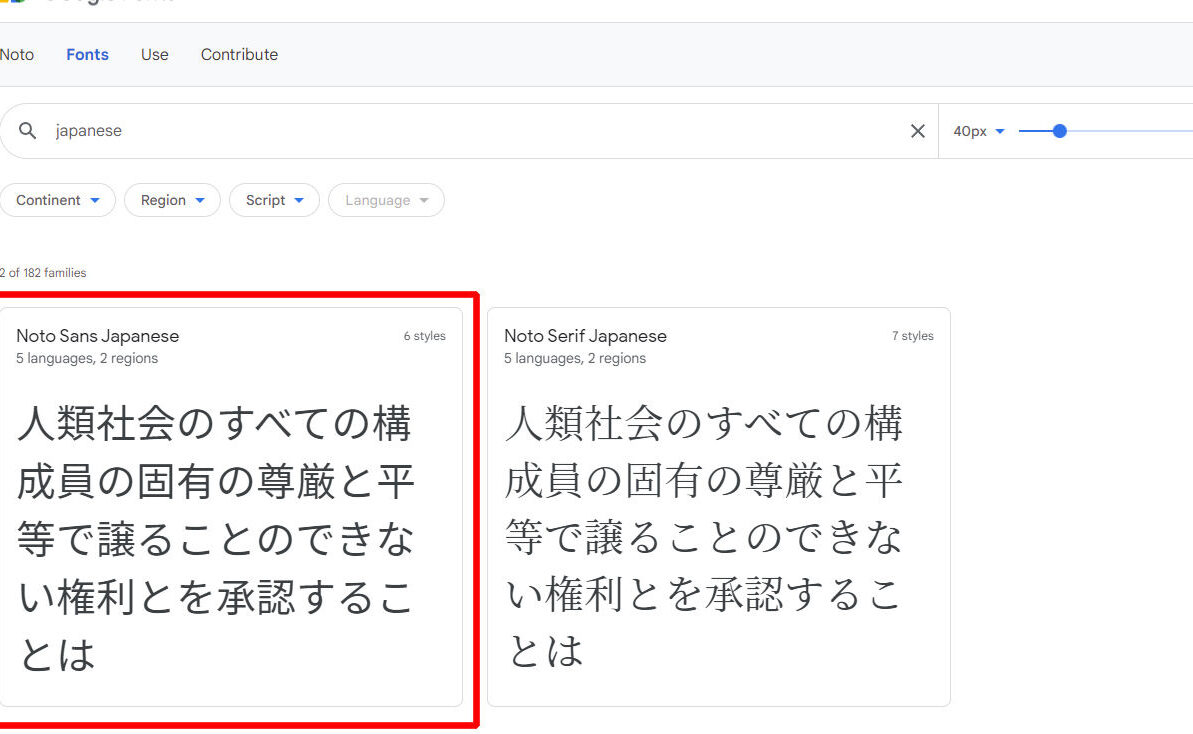The image size is (1193, 734).
Task: Expand the Region filter dropdown
Action: tap(172, 200)
